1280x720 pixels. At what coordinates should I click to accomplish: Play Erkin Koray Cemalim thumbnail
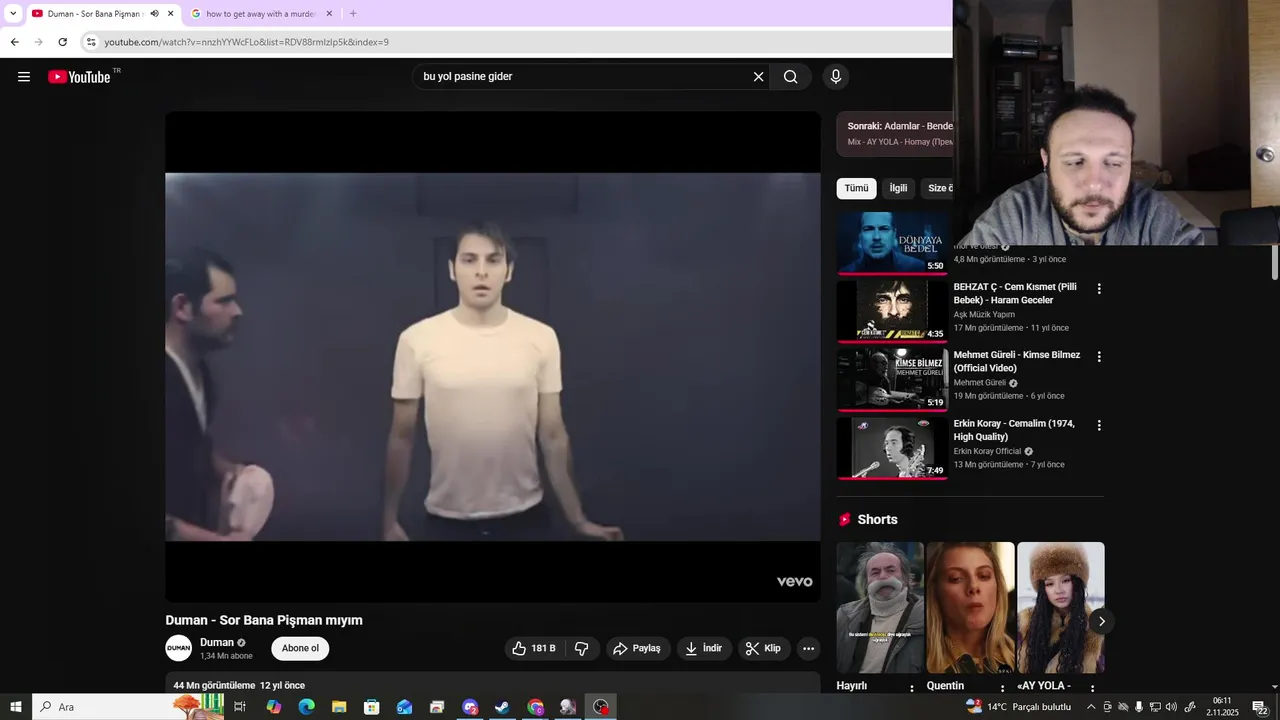[x=892, y=448]
